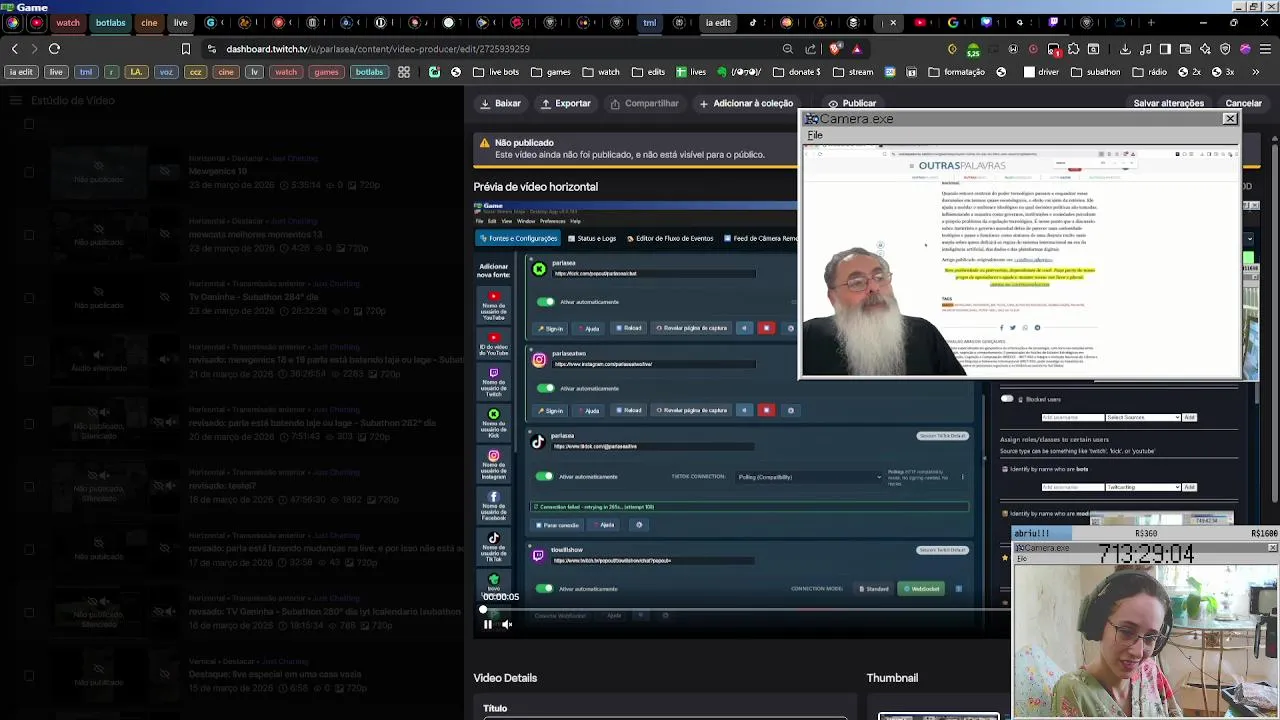Screen dimensions: 1280x720
Task: Click the Mewgenics 10 video title in the list
Action: 218,171
